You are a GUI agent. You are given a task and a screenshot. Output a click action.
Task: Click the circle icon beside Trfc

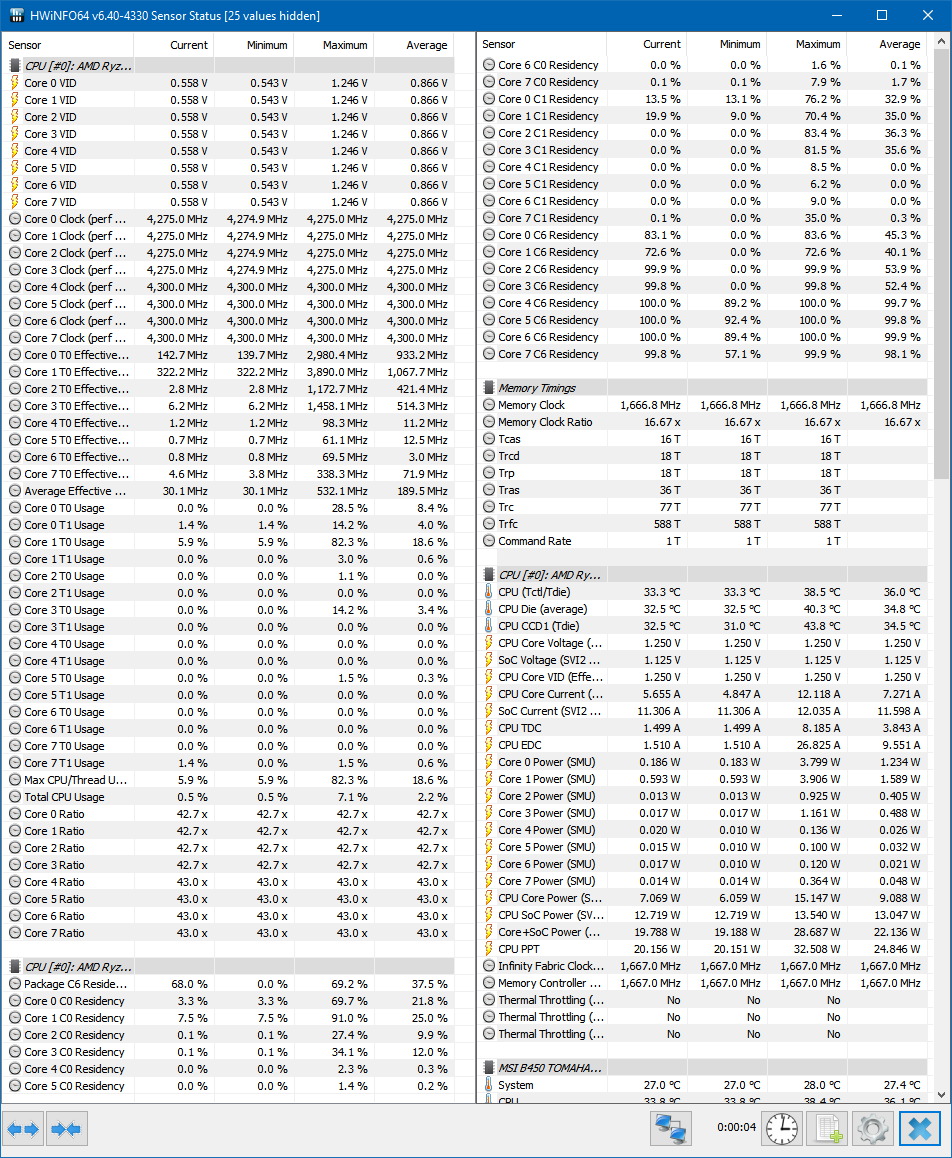click(488, 524)
